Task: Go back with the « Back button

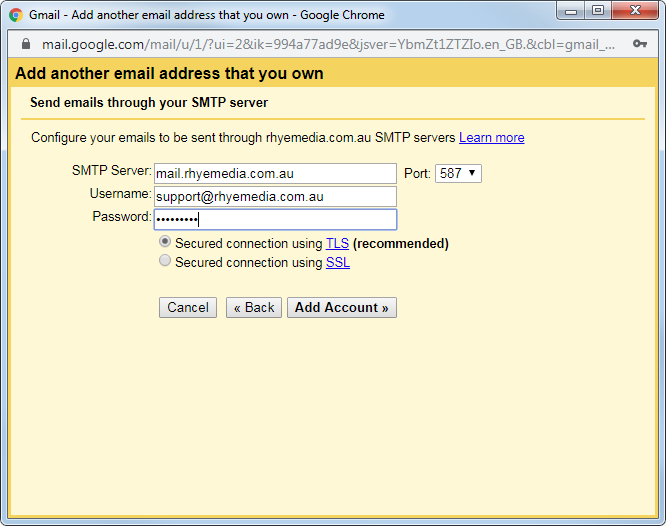Action: click(x=254, y=307)
